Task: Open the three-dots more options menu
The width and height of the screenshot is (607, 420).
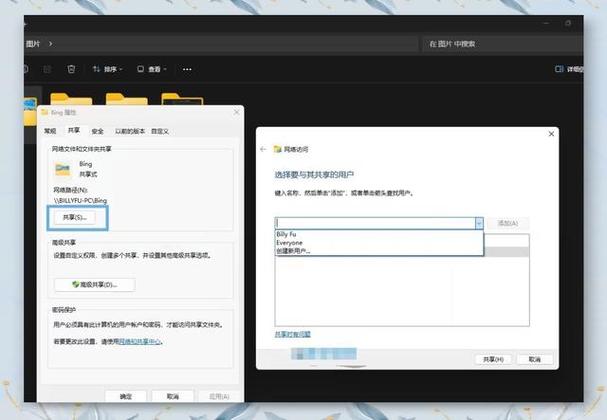Action: (x=187, y=69)
